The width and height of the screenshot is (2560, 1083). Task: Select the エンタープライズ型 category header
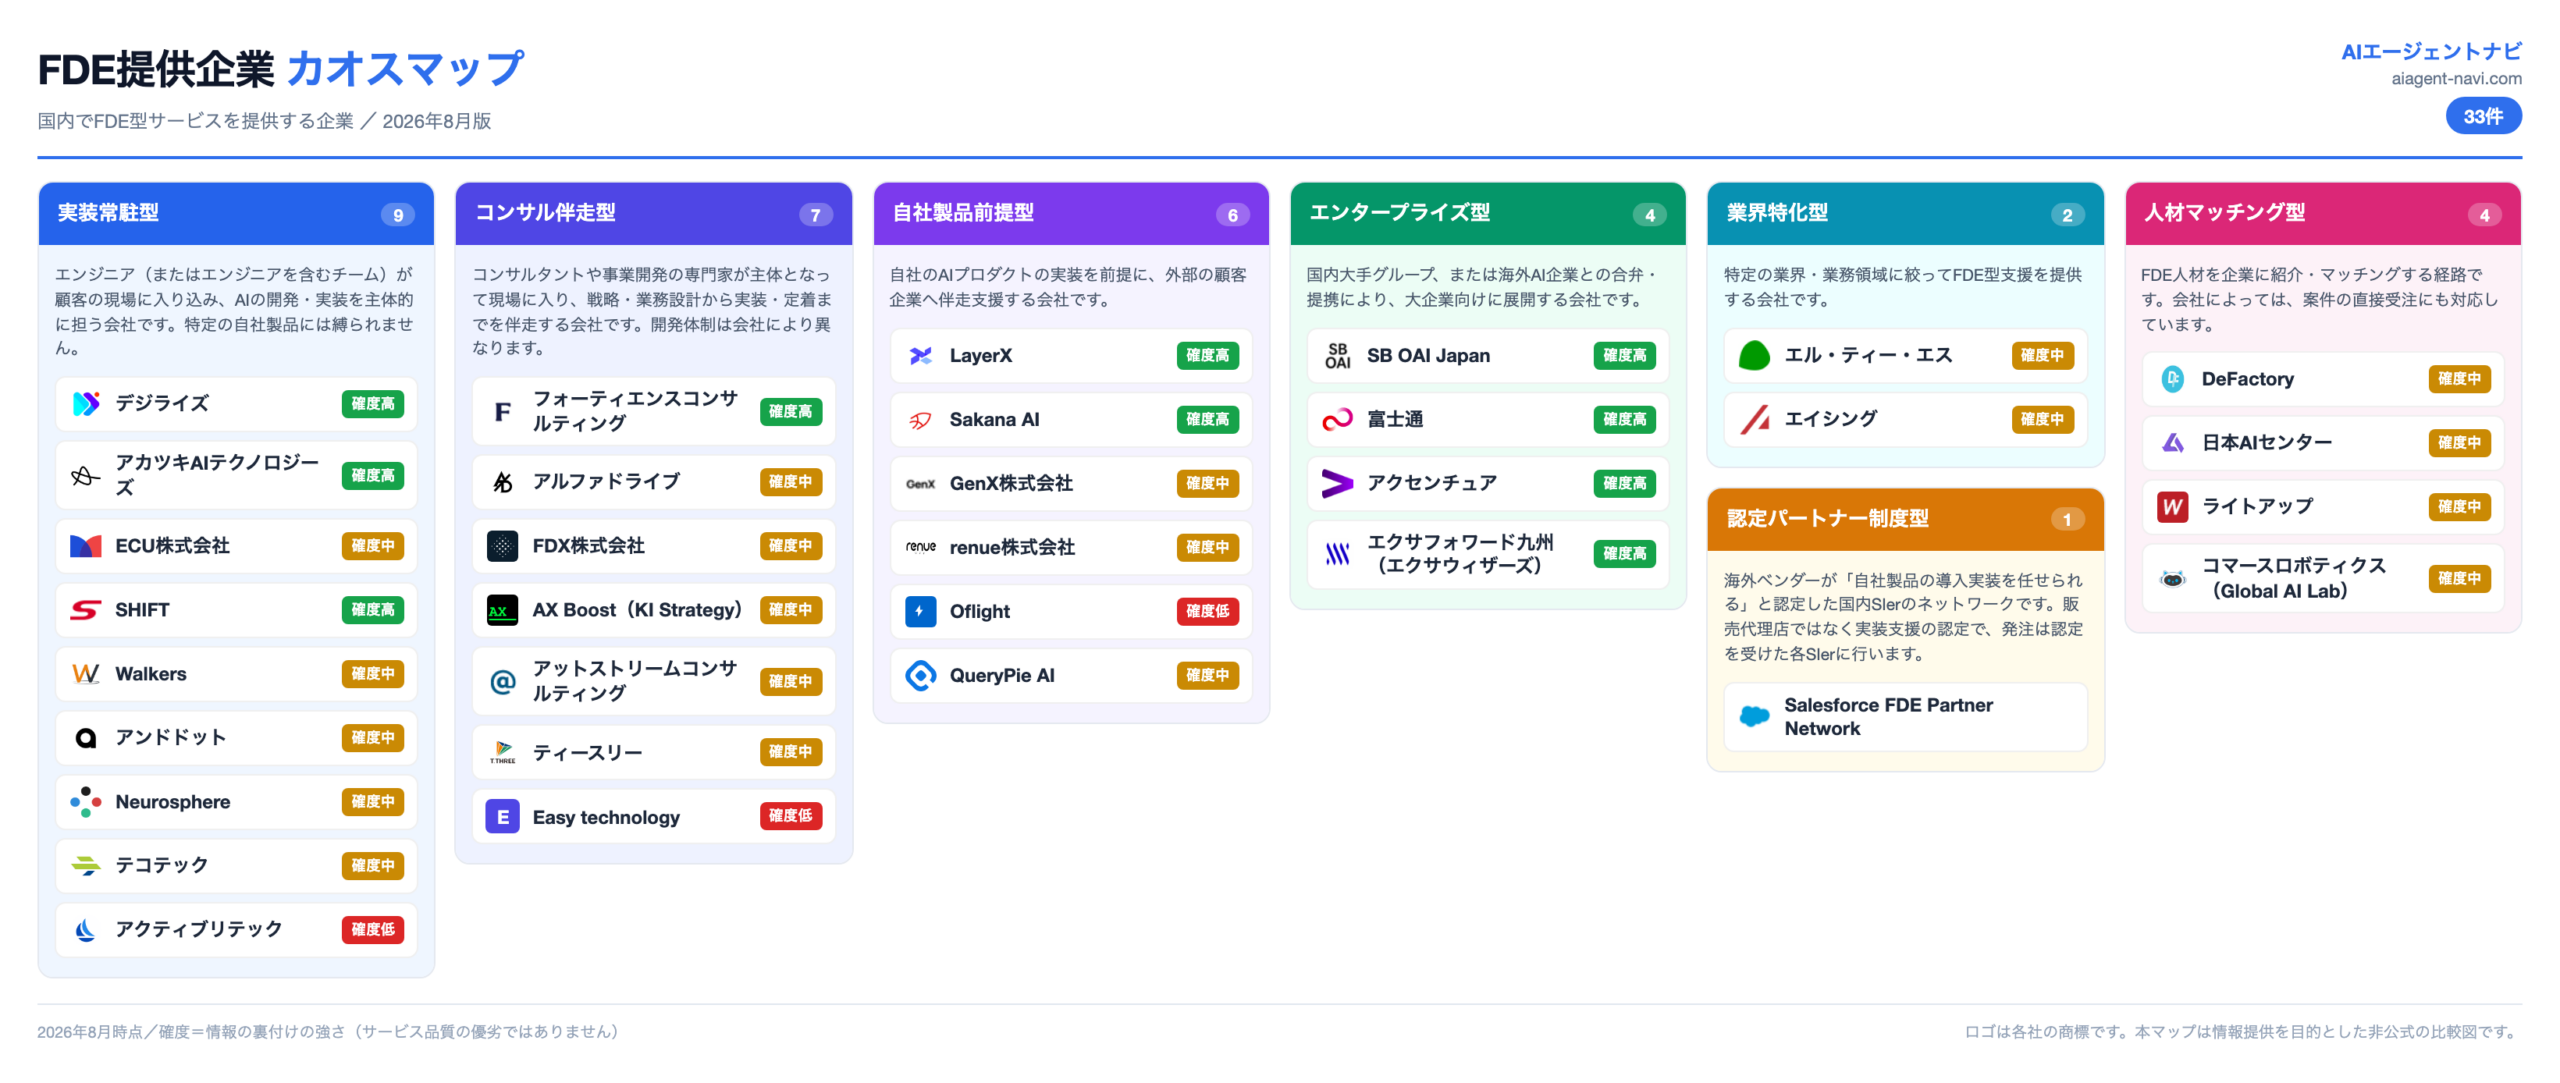1488,214
